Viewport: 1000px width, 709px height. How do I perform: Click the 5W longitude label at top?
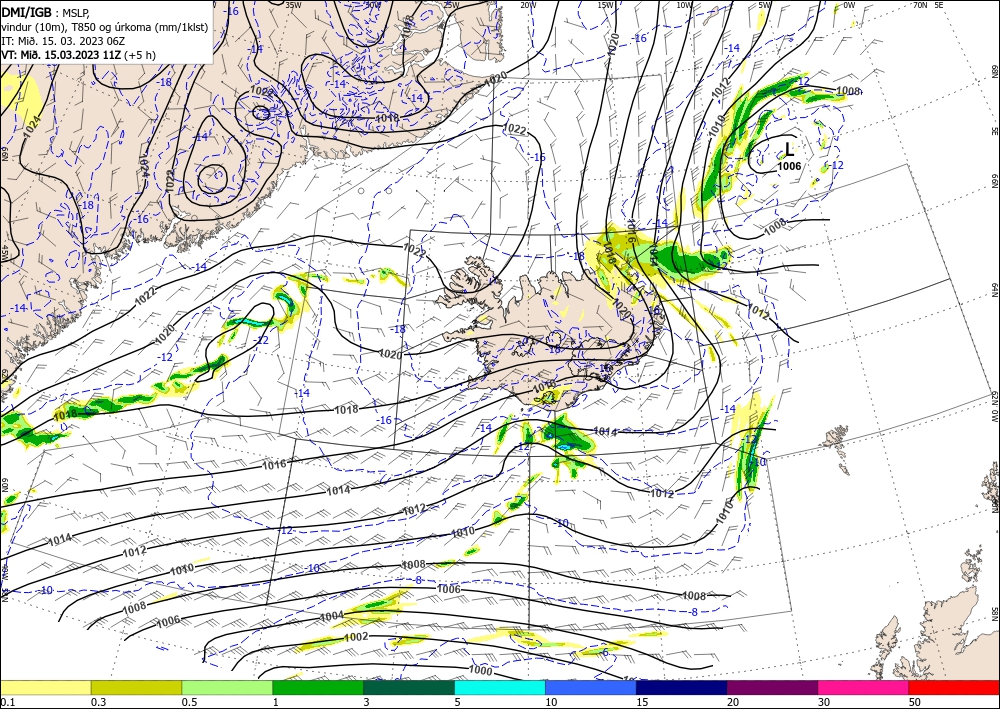[765, 5]
